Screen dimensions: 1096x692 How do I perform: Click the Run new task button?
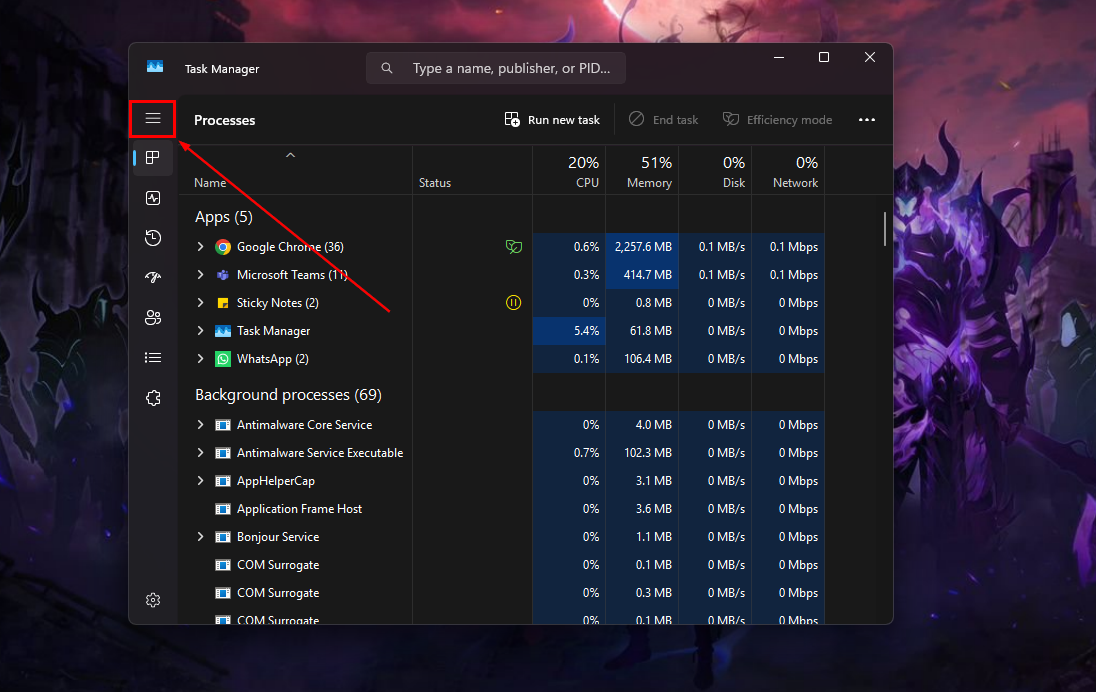[x=552, y=119]
